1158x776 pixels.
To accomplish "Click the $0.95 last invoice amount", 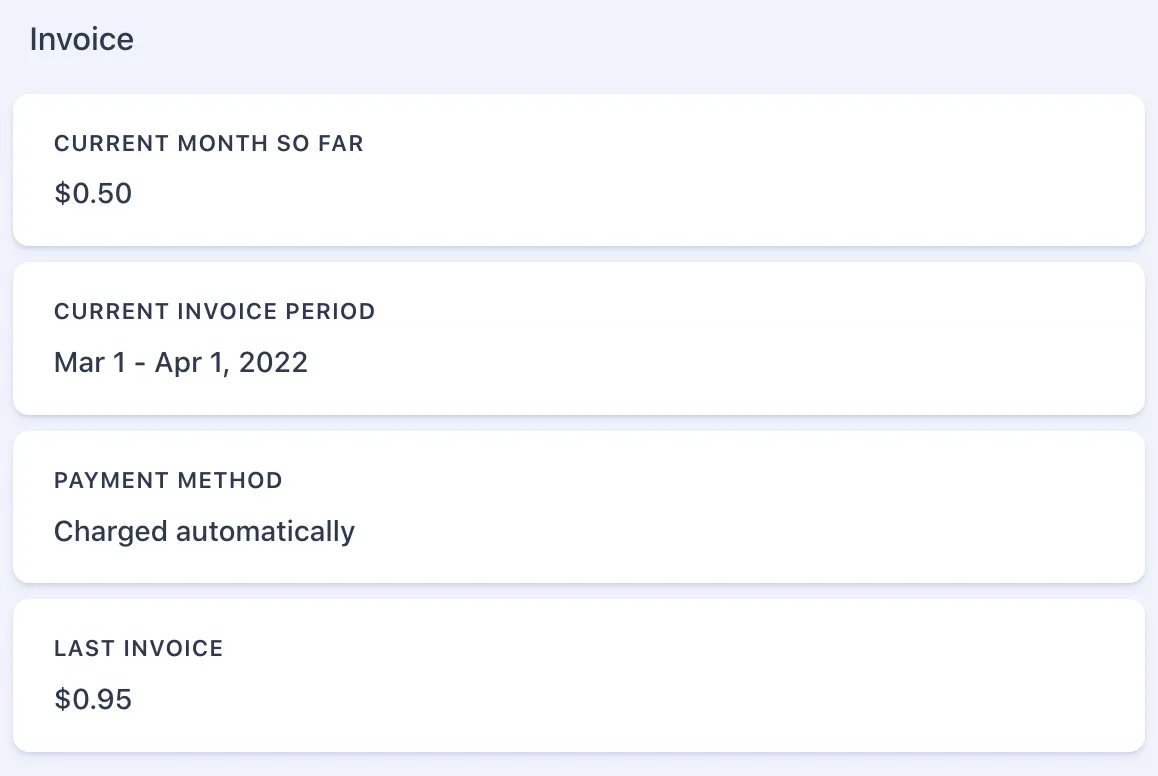I will coord(93,699).
